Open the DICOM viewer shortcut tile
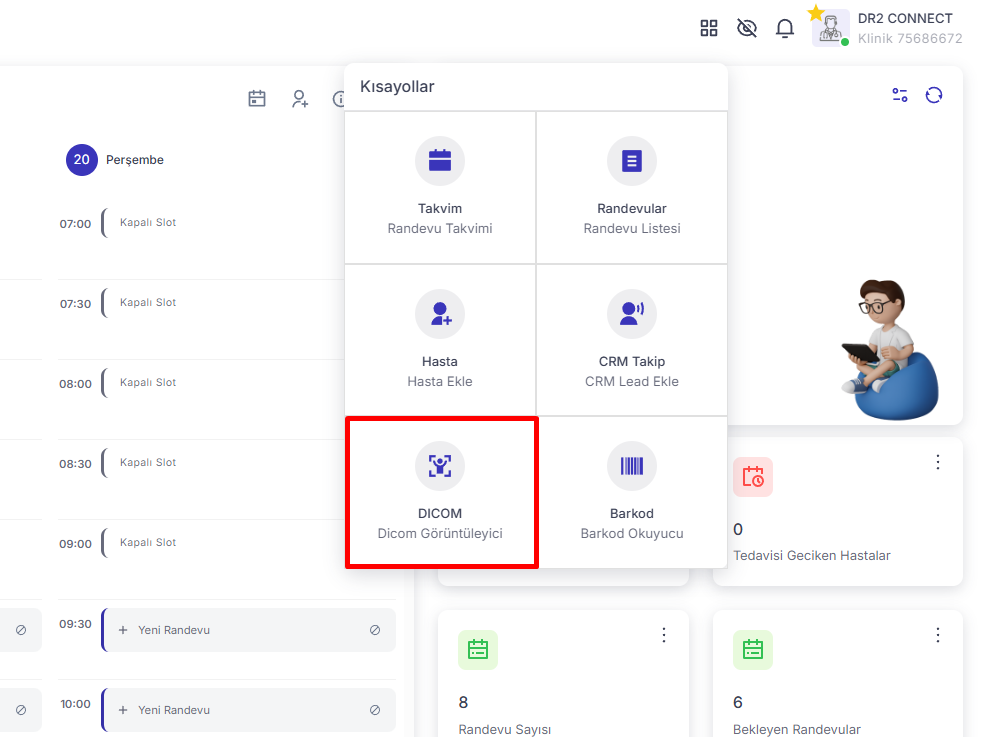This screenshot has width=983, height=737. pyautogui.click(x=441, y=493)
